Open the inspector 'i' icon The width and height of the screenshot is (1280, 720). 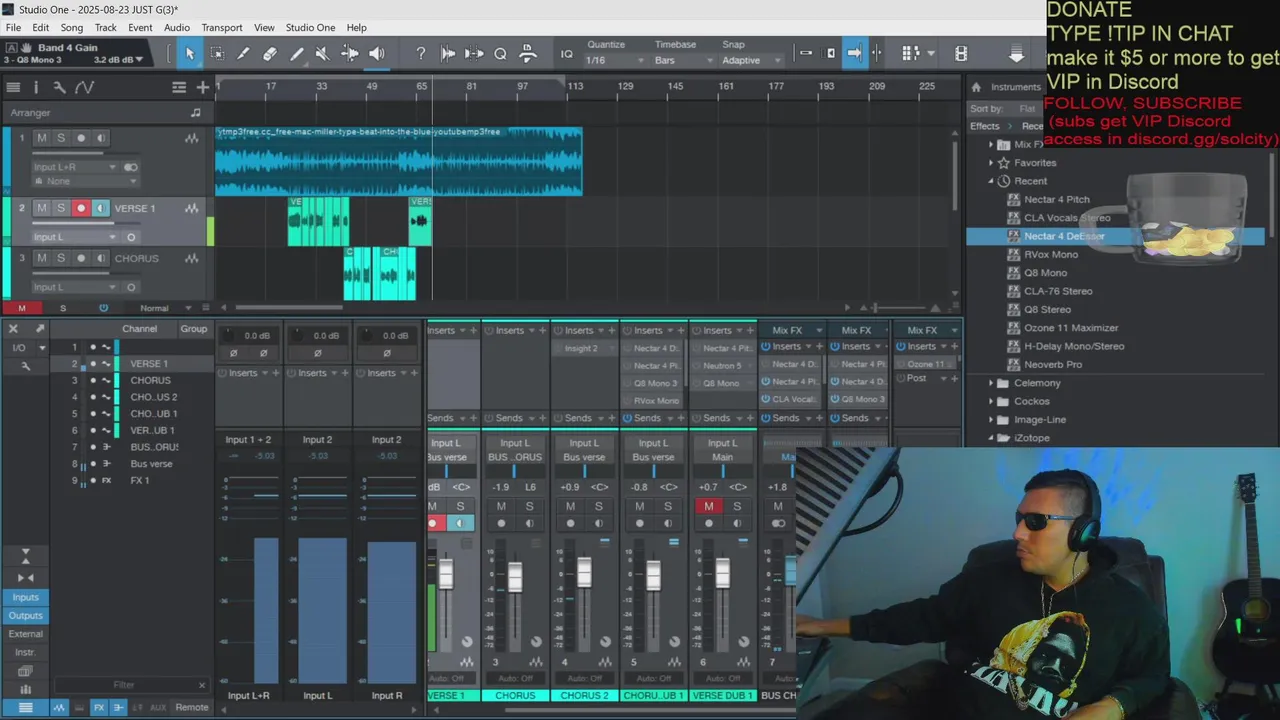coord(36,88)
